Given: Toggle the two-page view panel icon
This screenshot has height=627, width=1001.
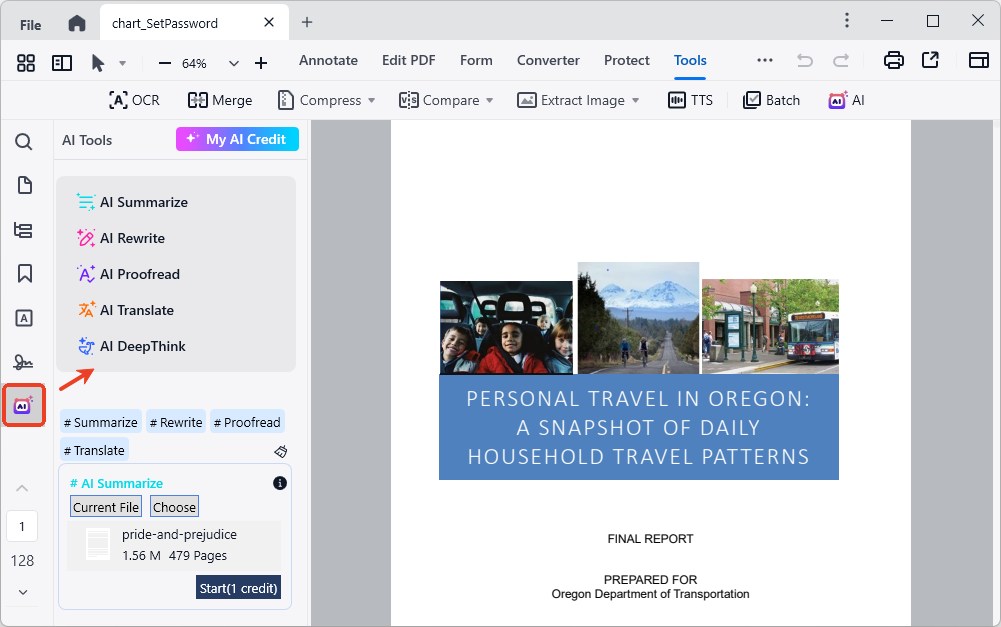Looking at the screenshot, I should 62,63.
